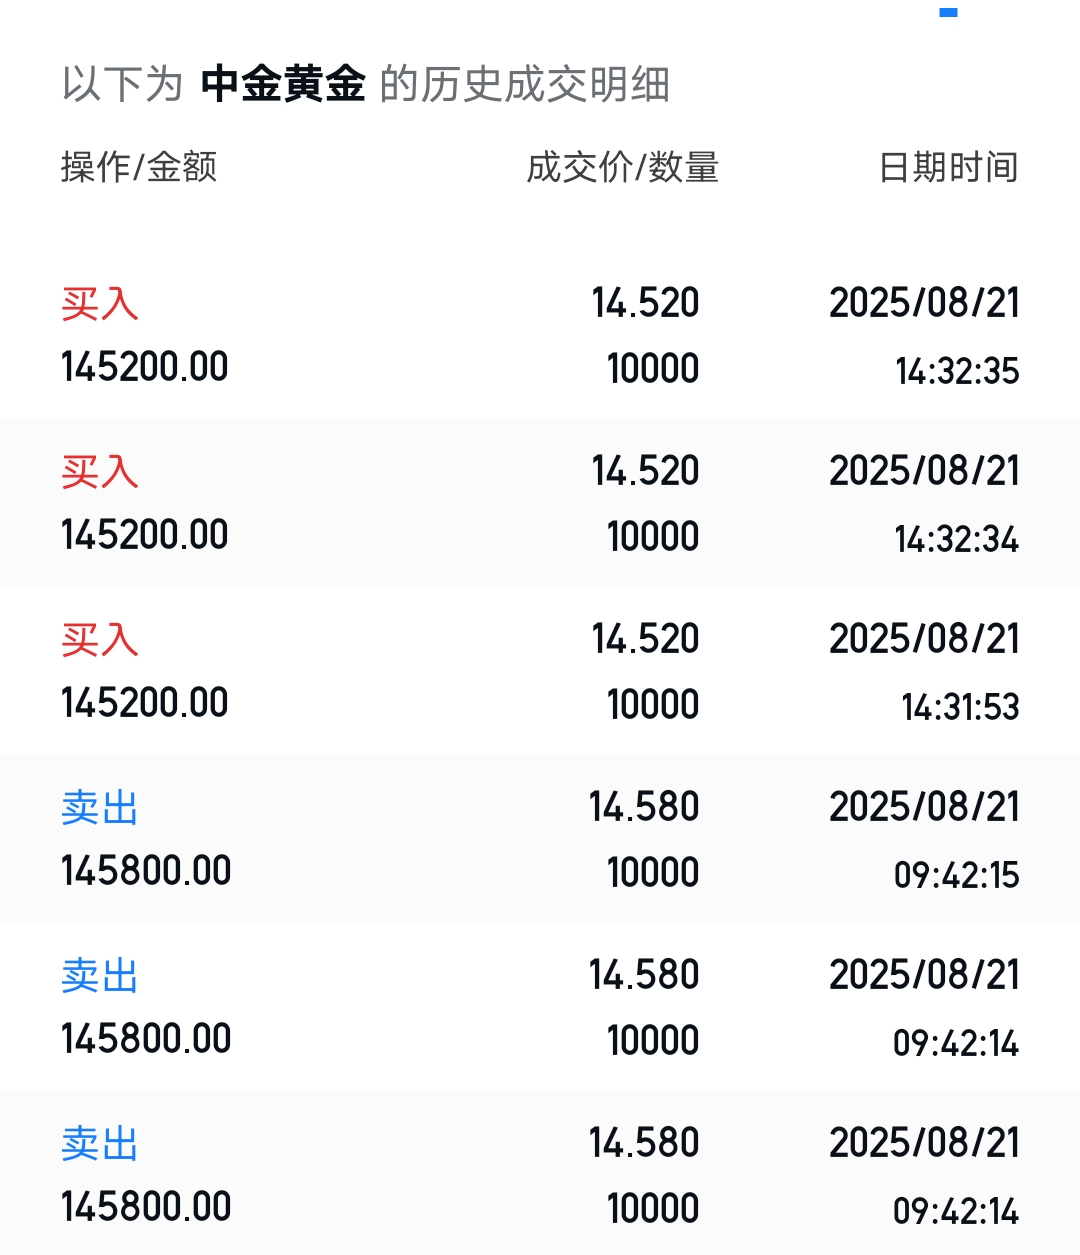Open the 买入 record at 14:32:34

tap(540, 503)
